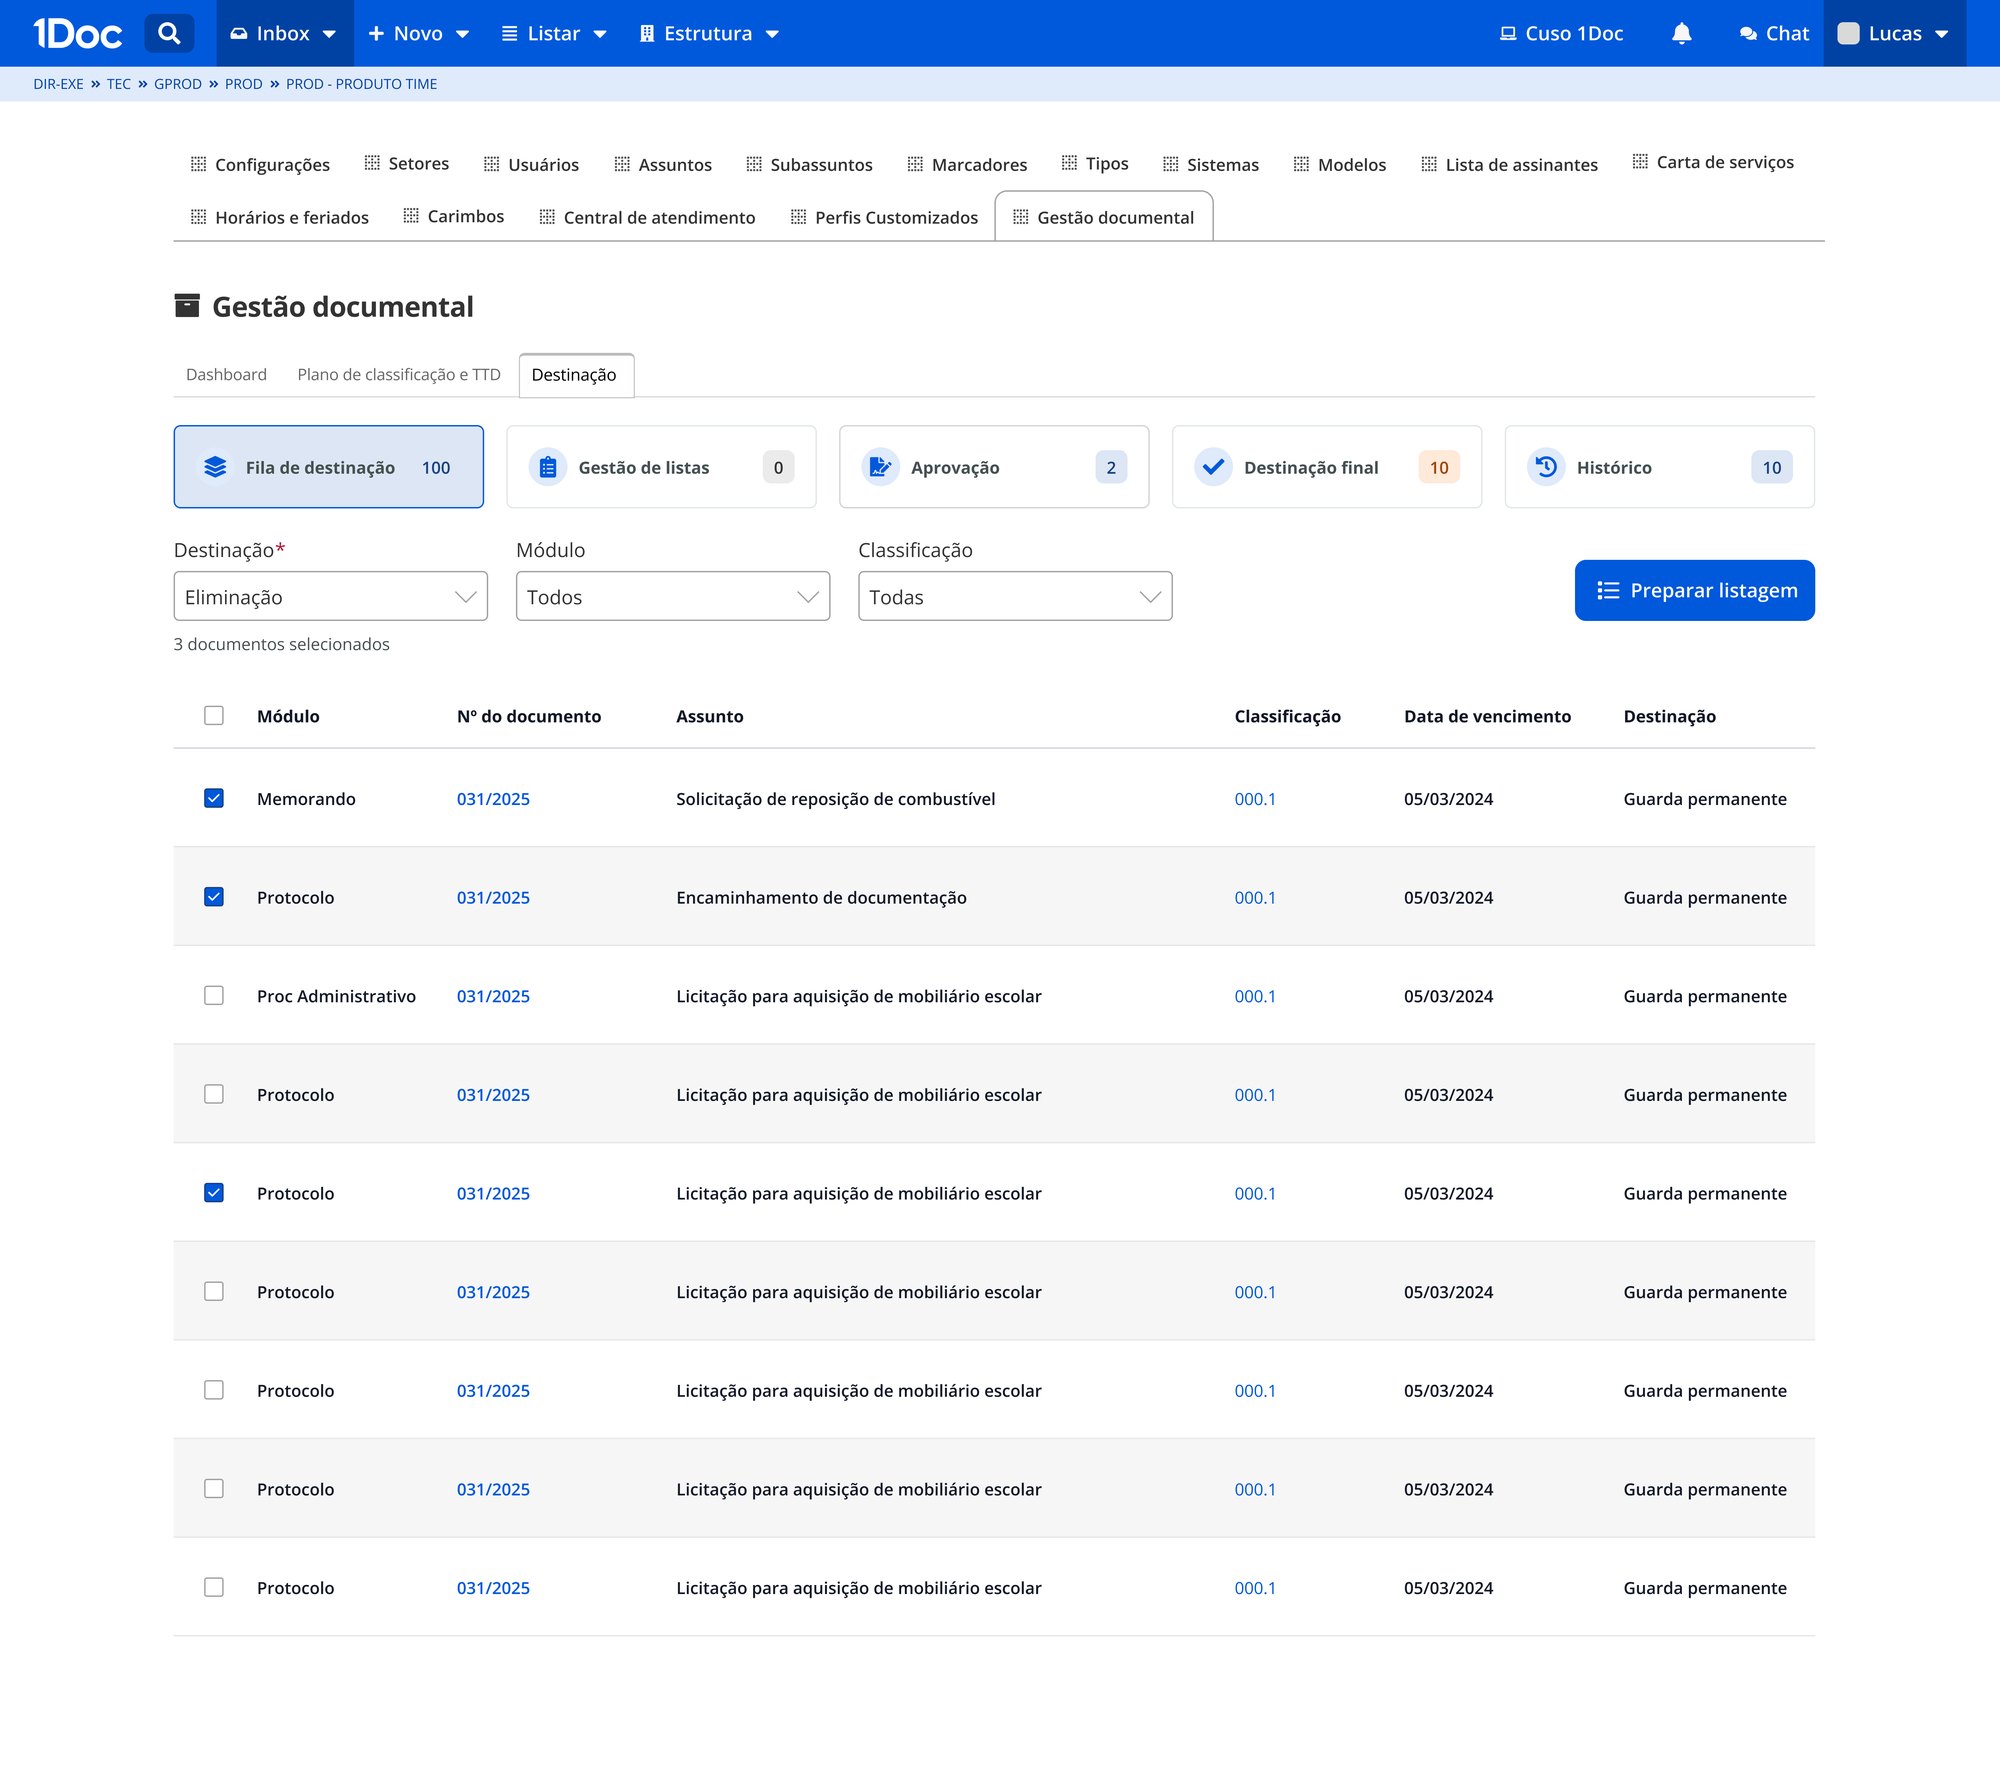Click the Inbox tray icon
Screen dimensions: 2000x1767
[239, 34]
